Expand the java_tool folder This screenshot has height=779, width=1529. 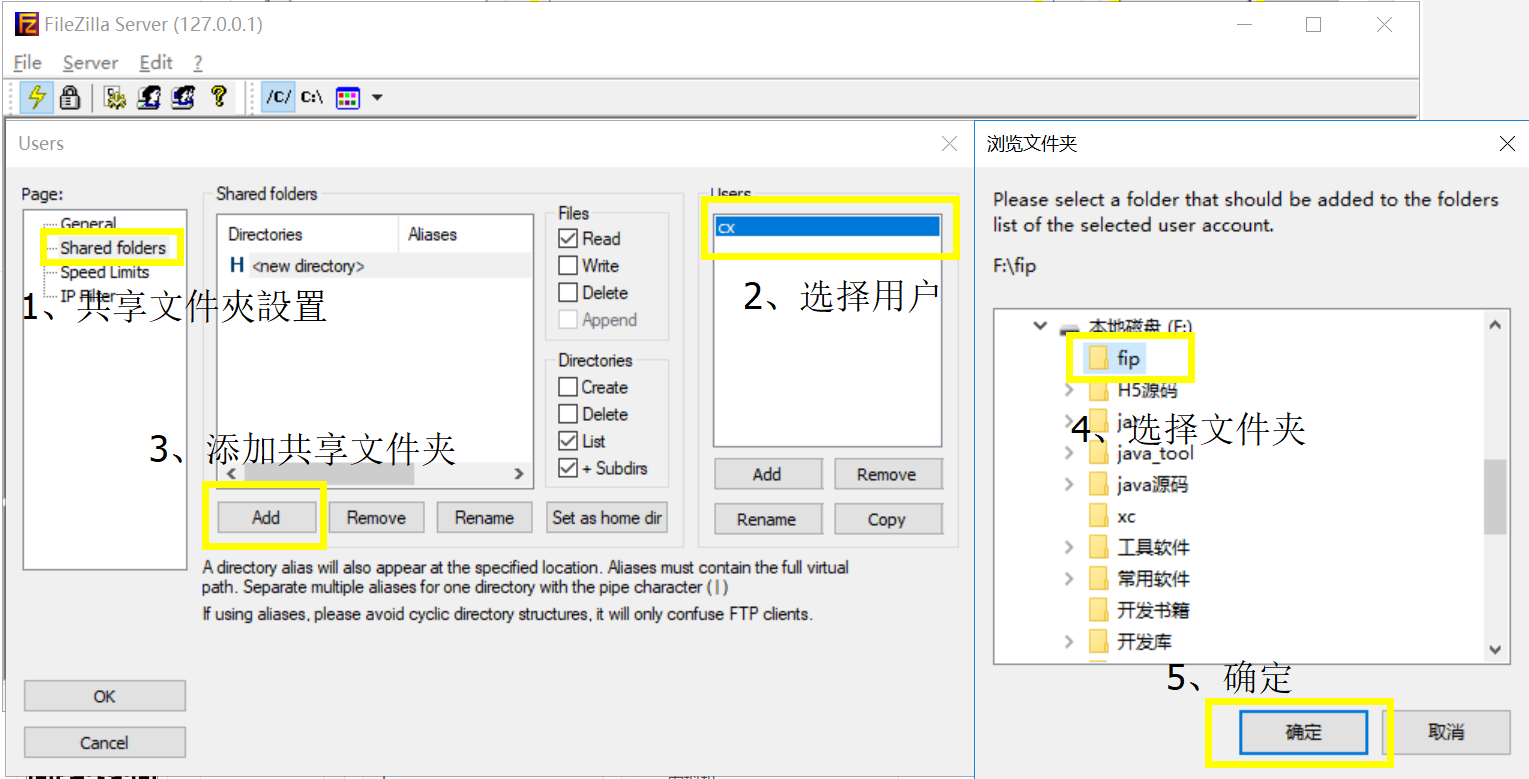1068,453
